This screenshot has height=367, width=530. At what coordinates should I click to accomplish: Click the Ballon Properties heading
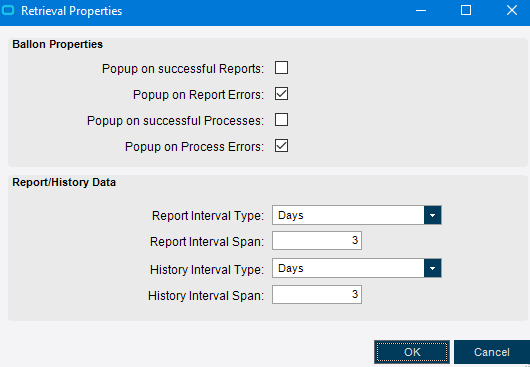click(x=57, y=44)
